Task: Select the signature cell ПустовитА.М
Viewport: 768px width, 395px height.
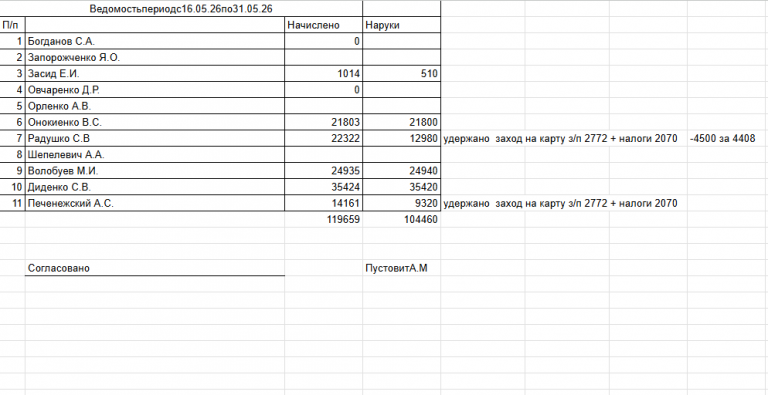Action: [x=402, y=268]
